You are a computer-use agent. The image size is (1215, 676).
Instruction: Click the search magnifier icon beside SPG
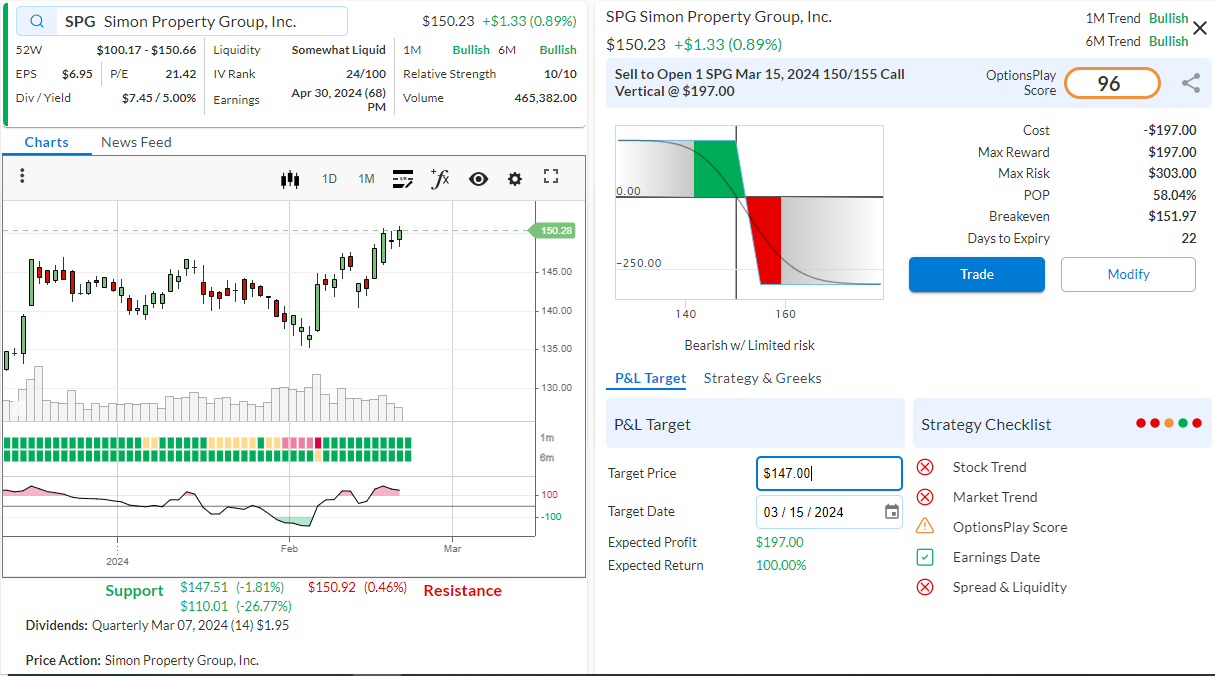point(37,22)
